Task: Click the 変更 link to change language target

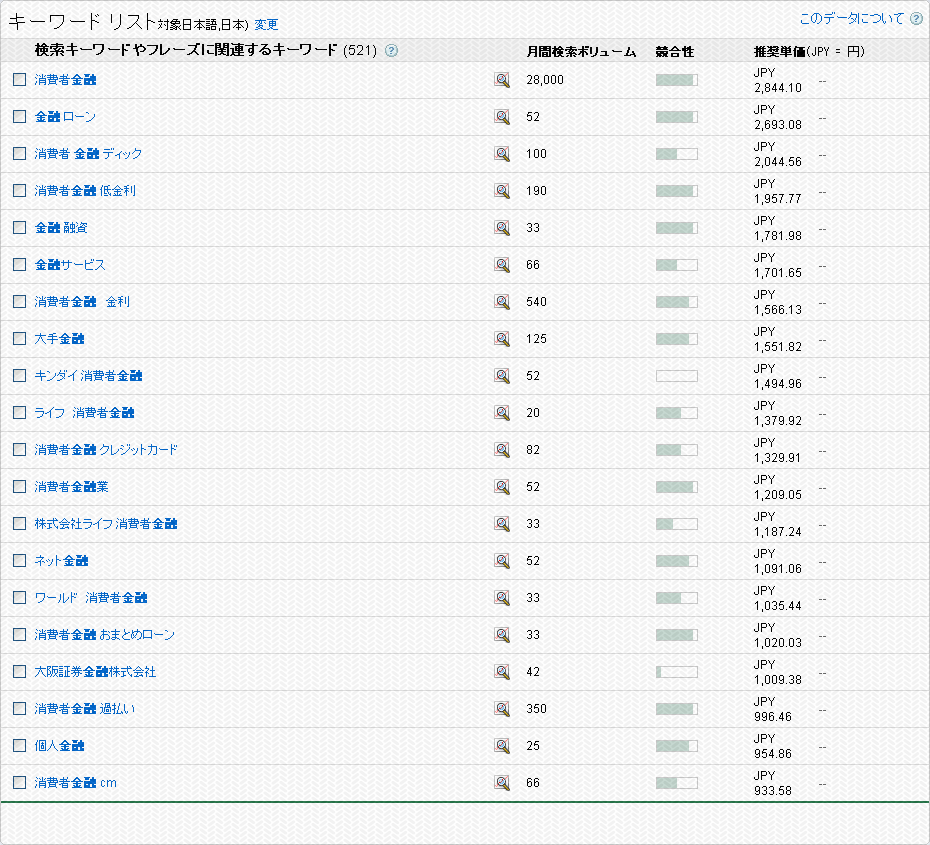Action: click(x=266, y=25)
